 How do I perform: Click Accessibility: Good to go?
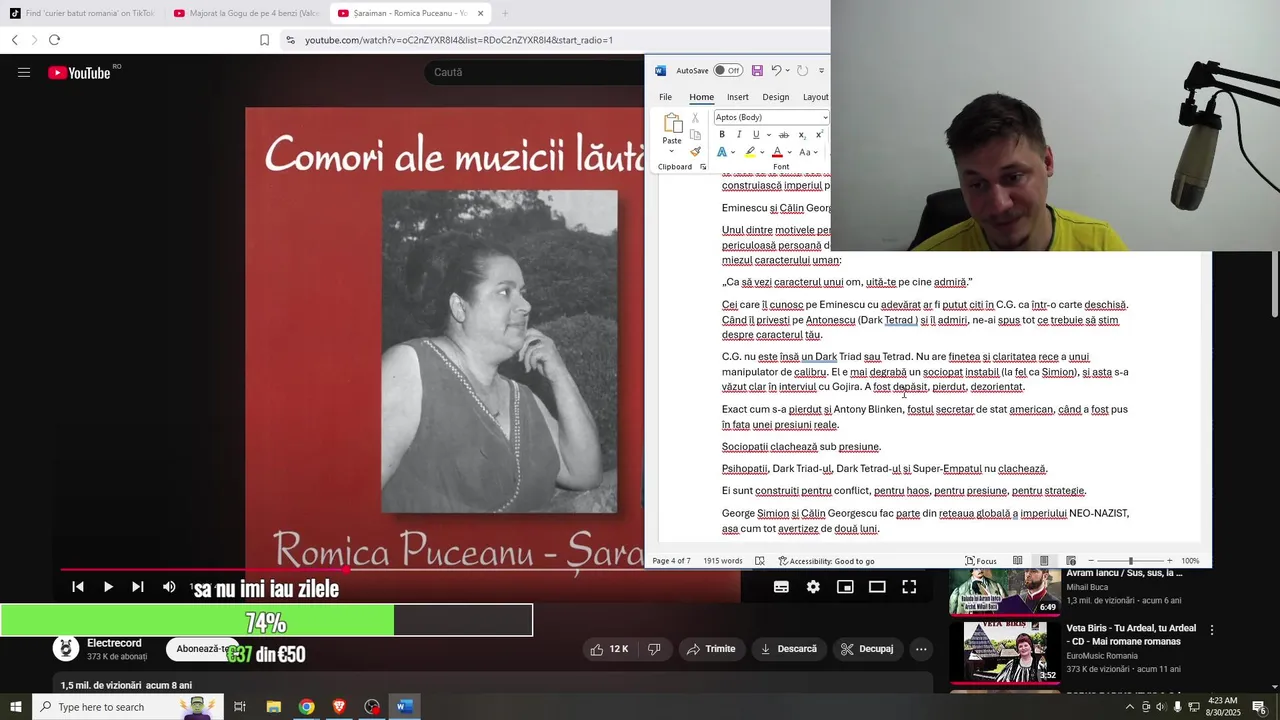point(826,561)
